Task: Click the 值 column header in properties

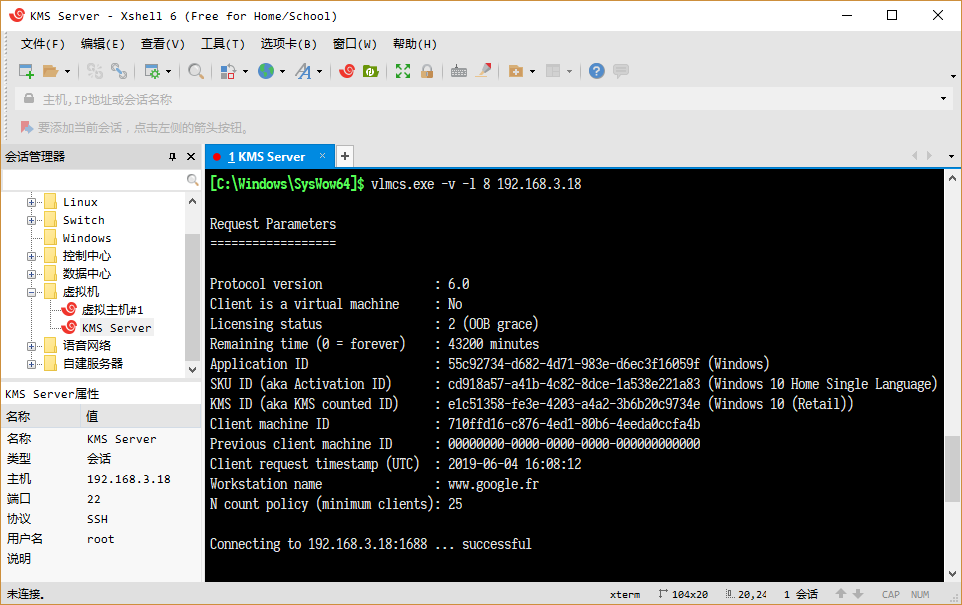Action: point(142,417)
